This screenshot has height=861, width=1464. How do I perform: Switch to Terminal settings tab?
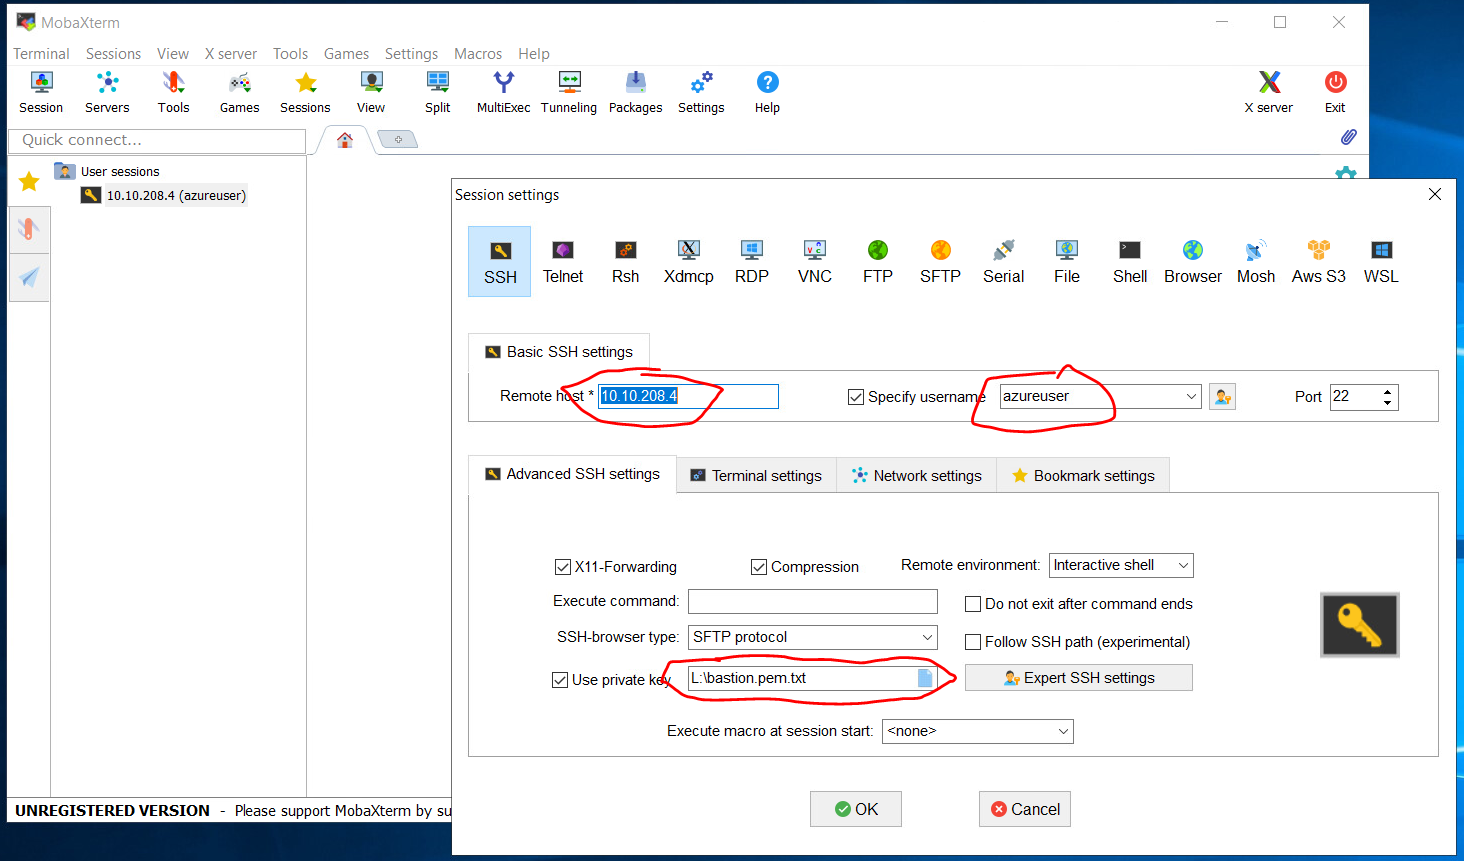pos(756,476)
